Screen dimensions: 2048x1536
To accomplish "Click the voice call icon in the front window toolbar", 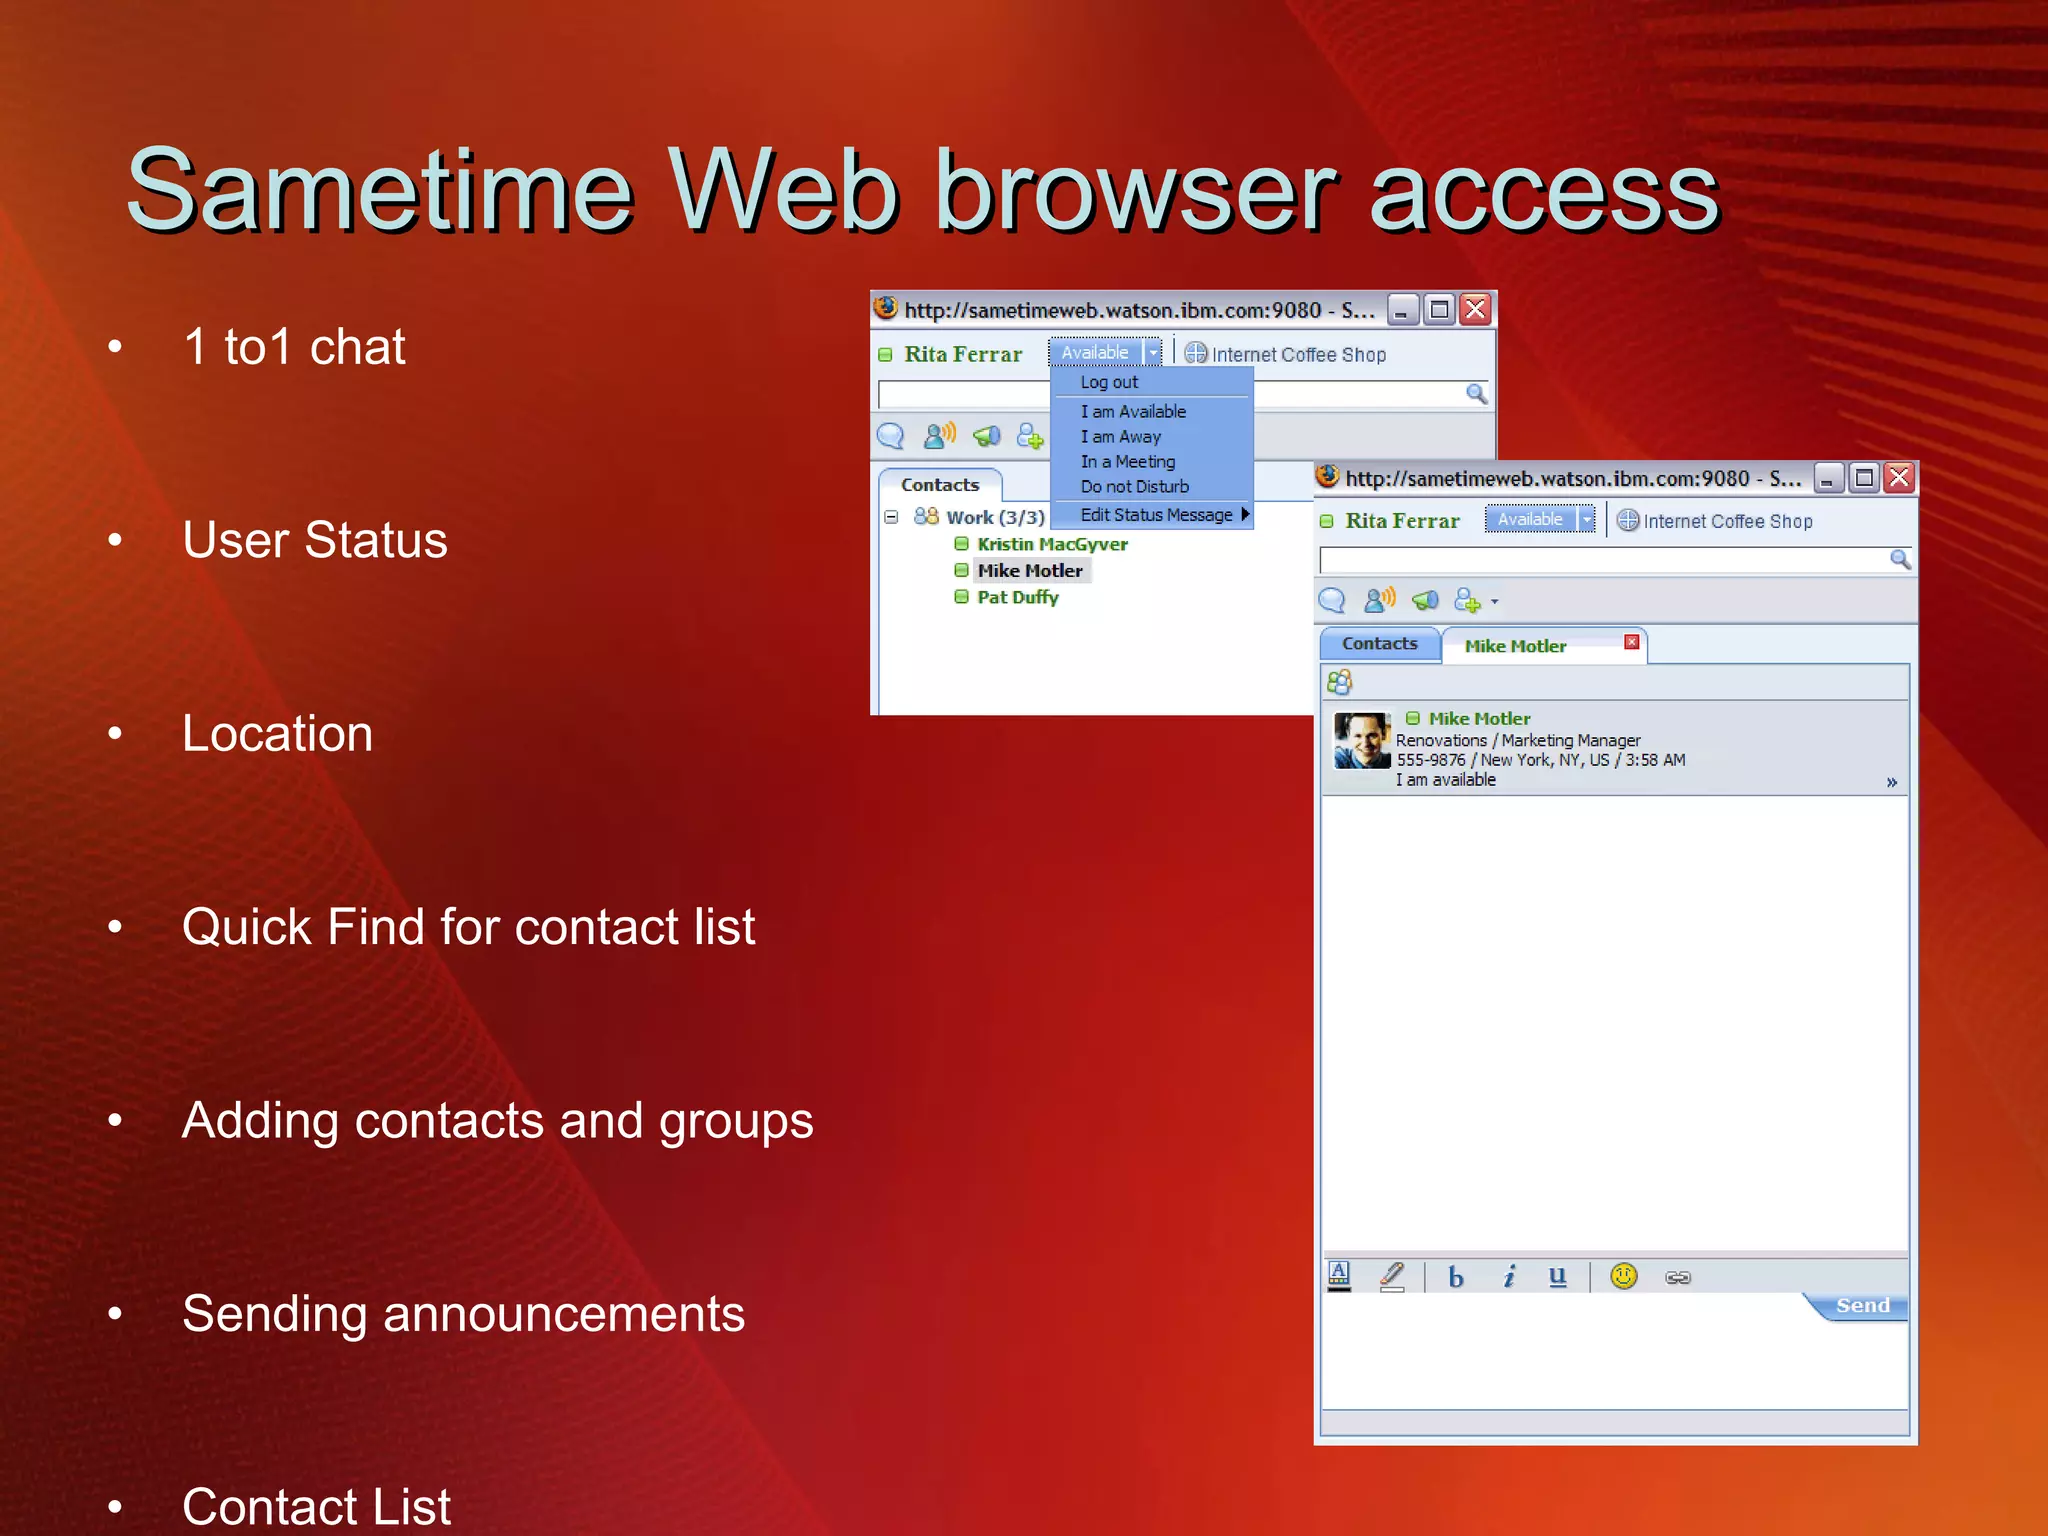I will [1379, 599].
